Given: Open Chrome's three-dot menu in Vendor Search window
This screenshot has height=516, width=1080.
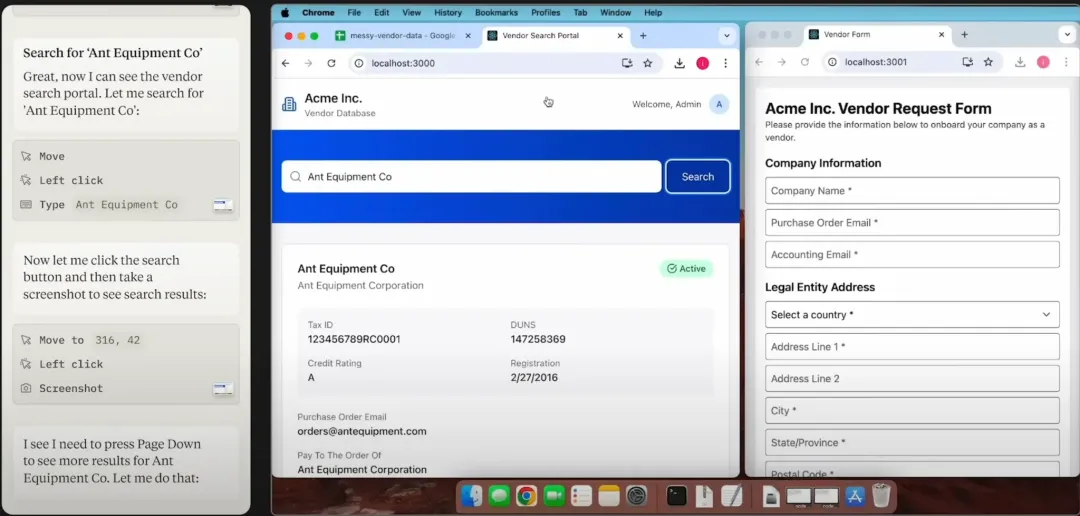Looking at the screenshot, I should pyautogui.click(x=725, y=63).
